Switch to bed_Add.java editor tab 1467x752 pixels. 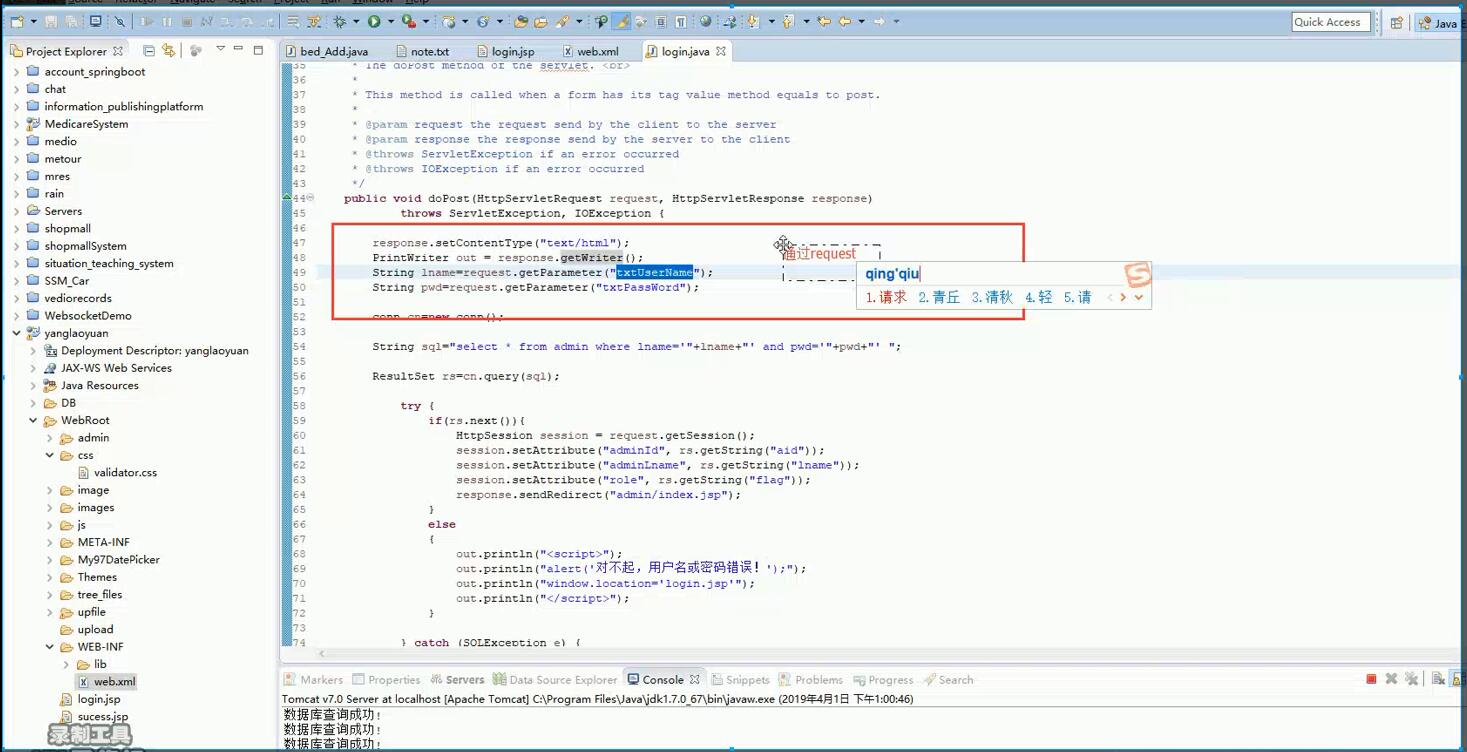(326, 51)
